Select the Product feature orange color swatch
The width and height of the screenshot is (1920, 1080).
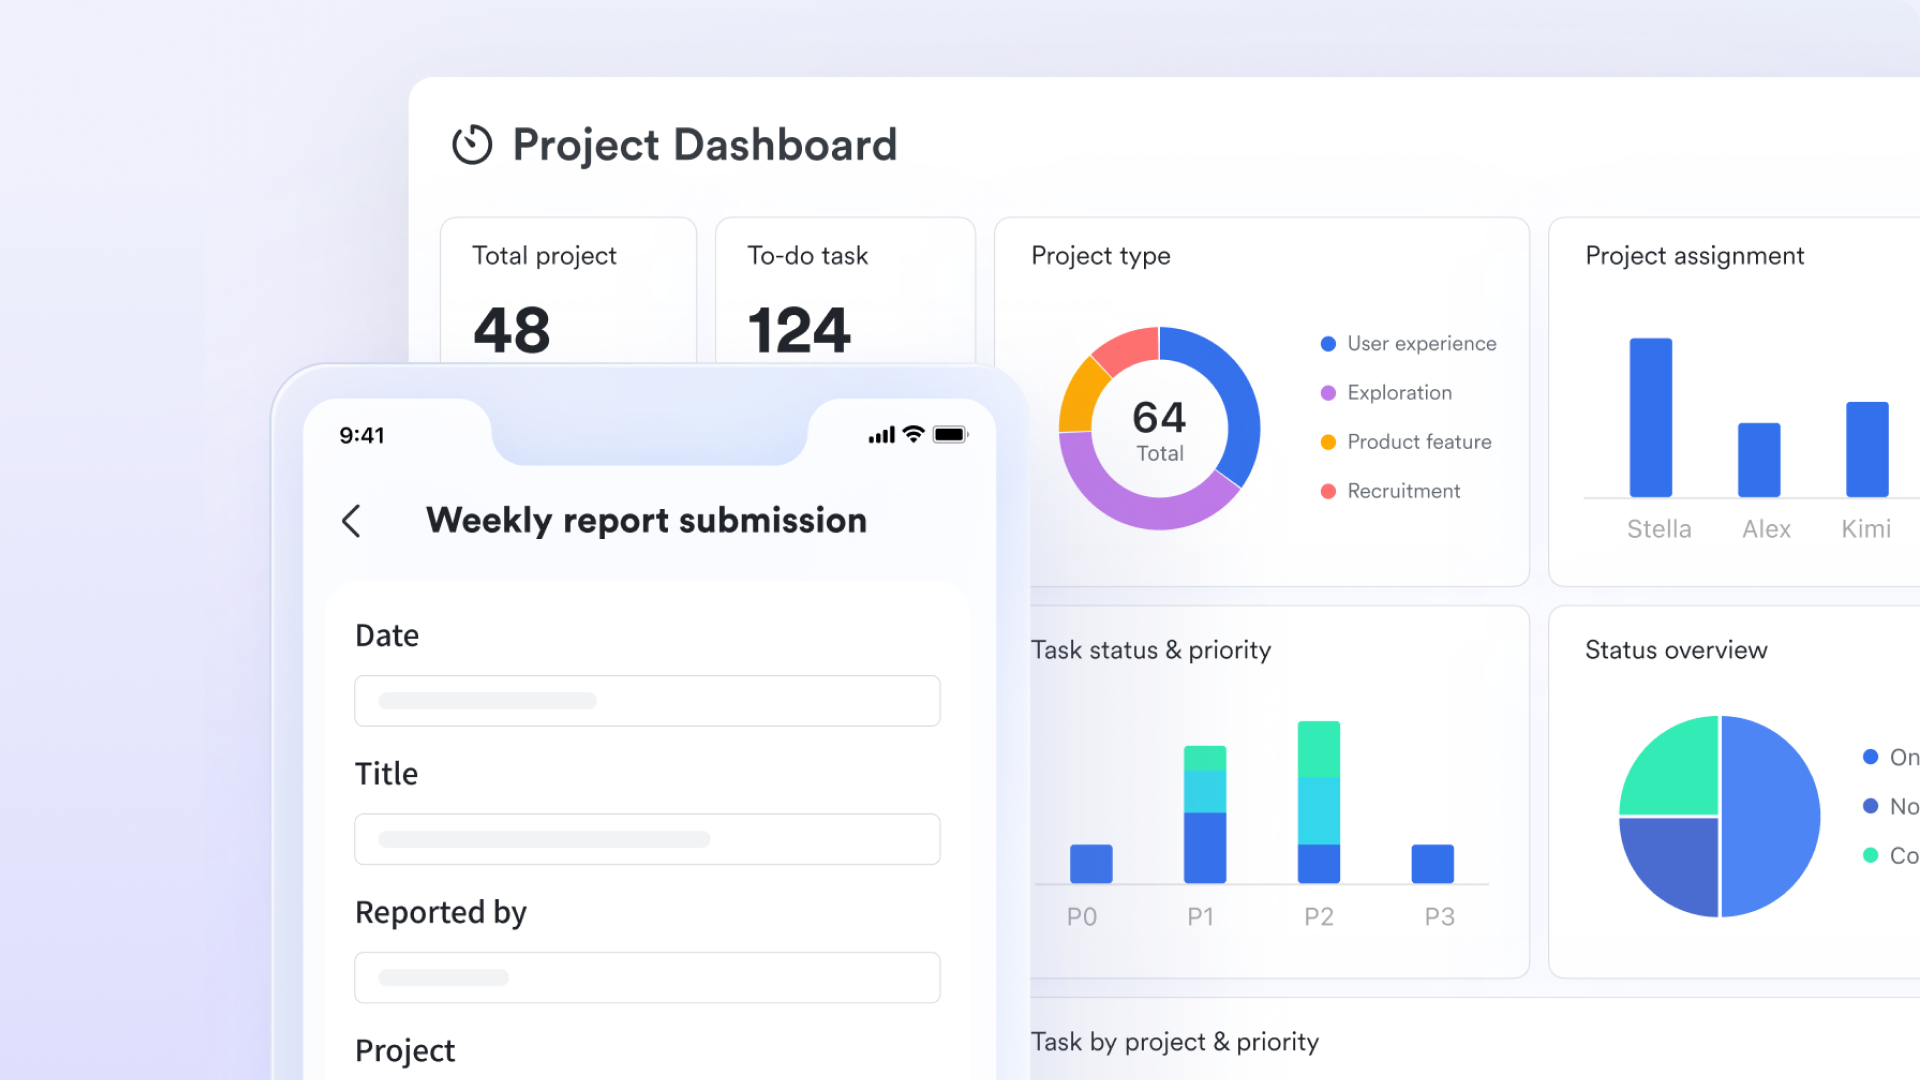[1328, 441]
